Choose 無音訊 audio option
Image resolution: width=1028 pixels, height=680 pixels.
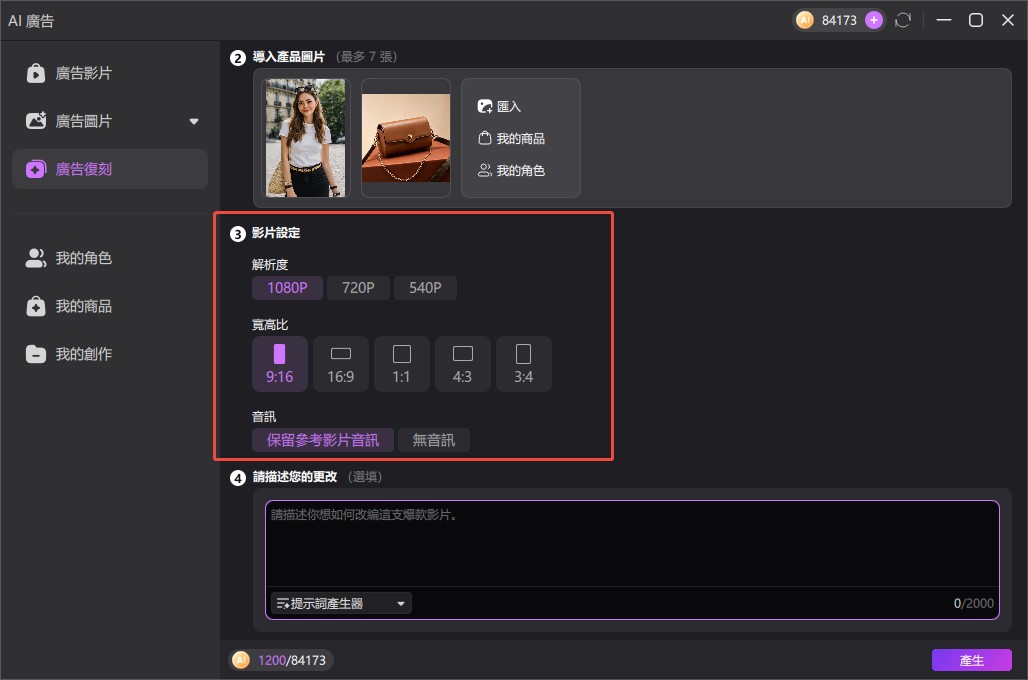(433, 440)
